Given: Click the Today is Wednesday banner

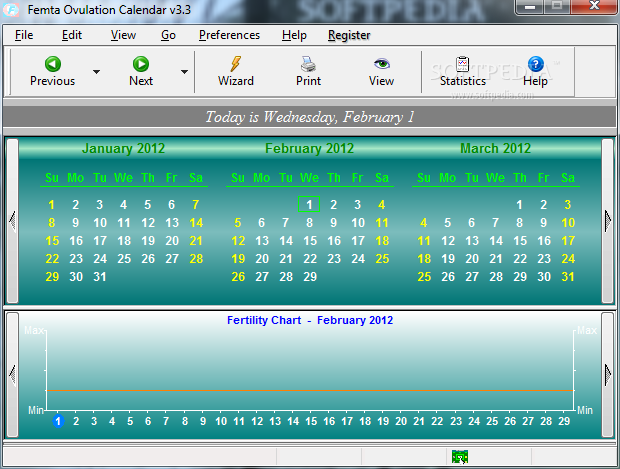Looking at the screenshot, I should pyautogui.click(x=310, y=117).
